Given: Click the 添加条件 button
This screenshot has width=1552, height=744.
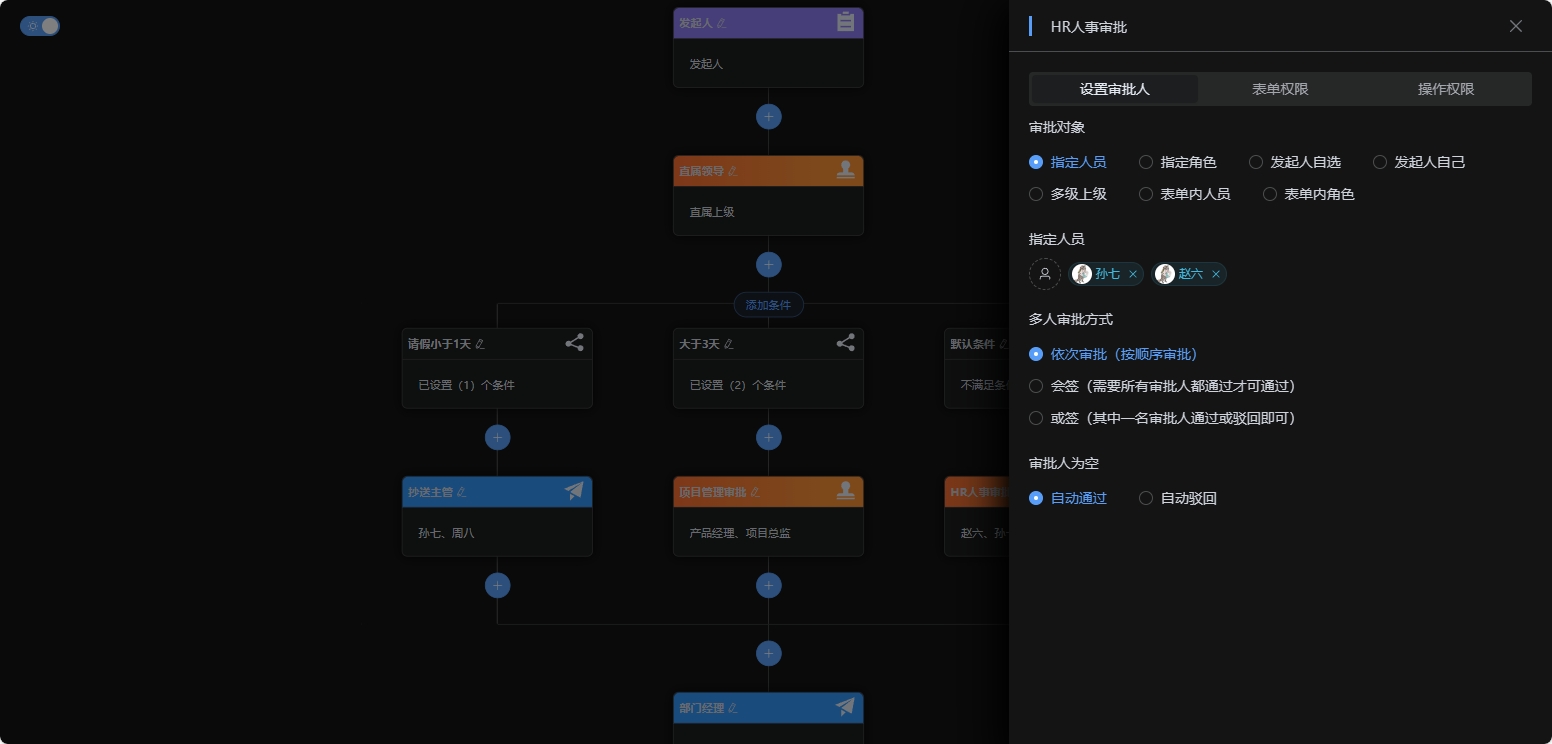Looking at the screenshot, I should pyautogui.click(x=768, y=305).
